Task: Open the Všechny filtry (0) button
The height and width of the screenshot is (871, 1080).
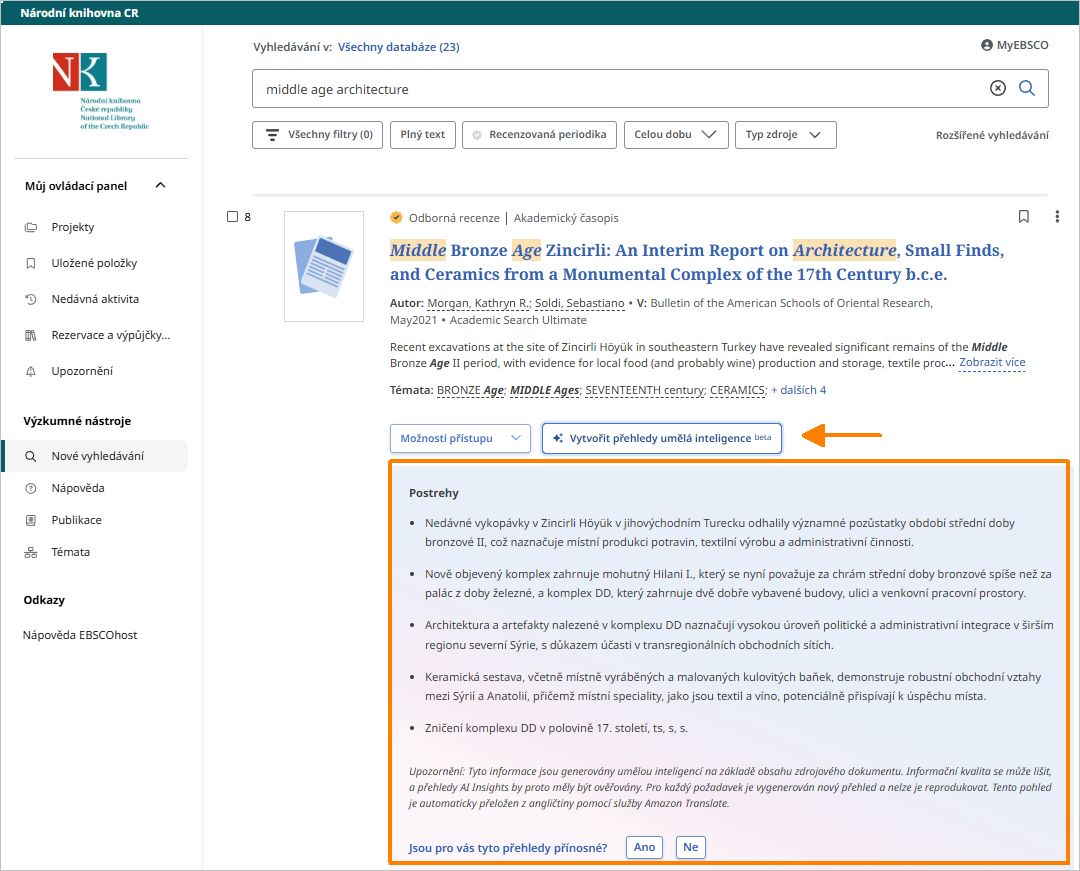Action: click(x=318, y=135)
